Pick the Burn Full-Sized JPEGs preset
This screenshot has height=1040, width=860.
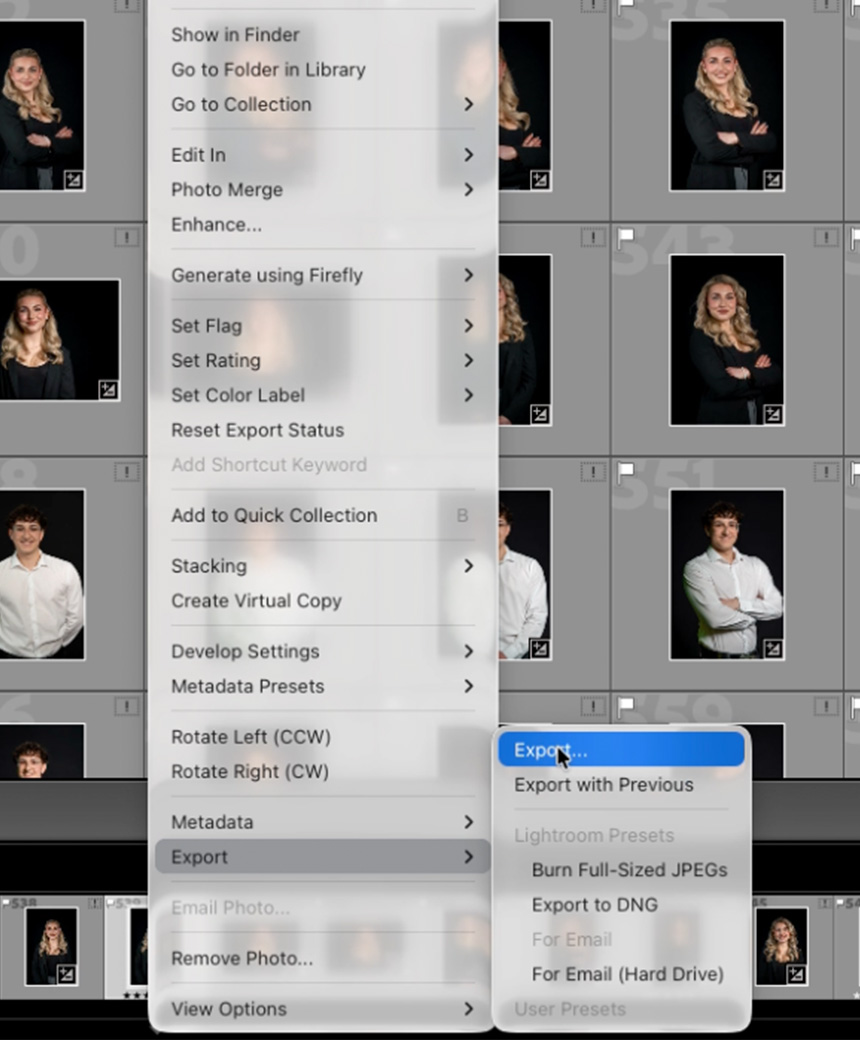point(621,870)
